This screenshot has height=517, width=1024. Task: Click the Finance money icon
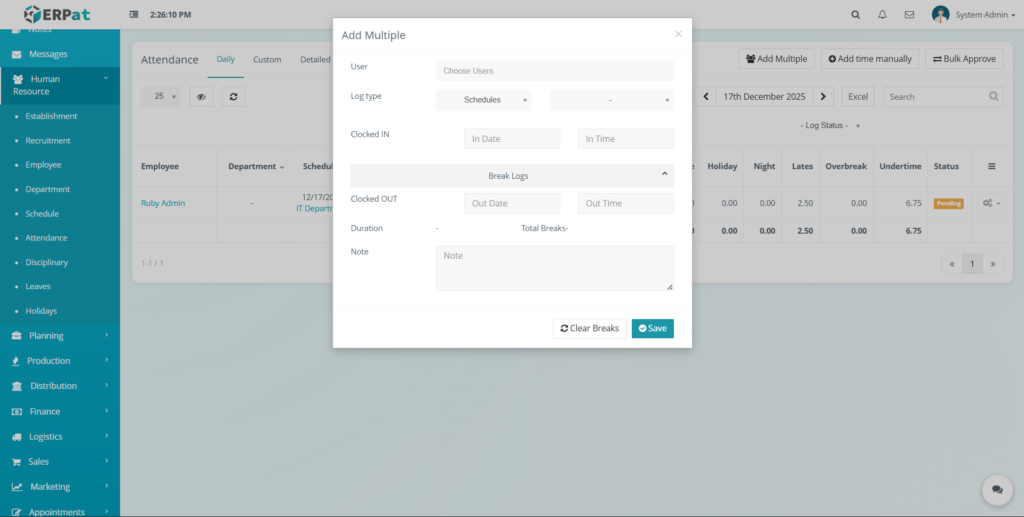point(17,412)
